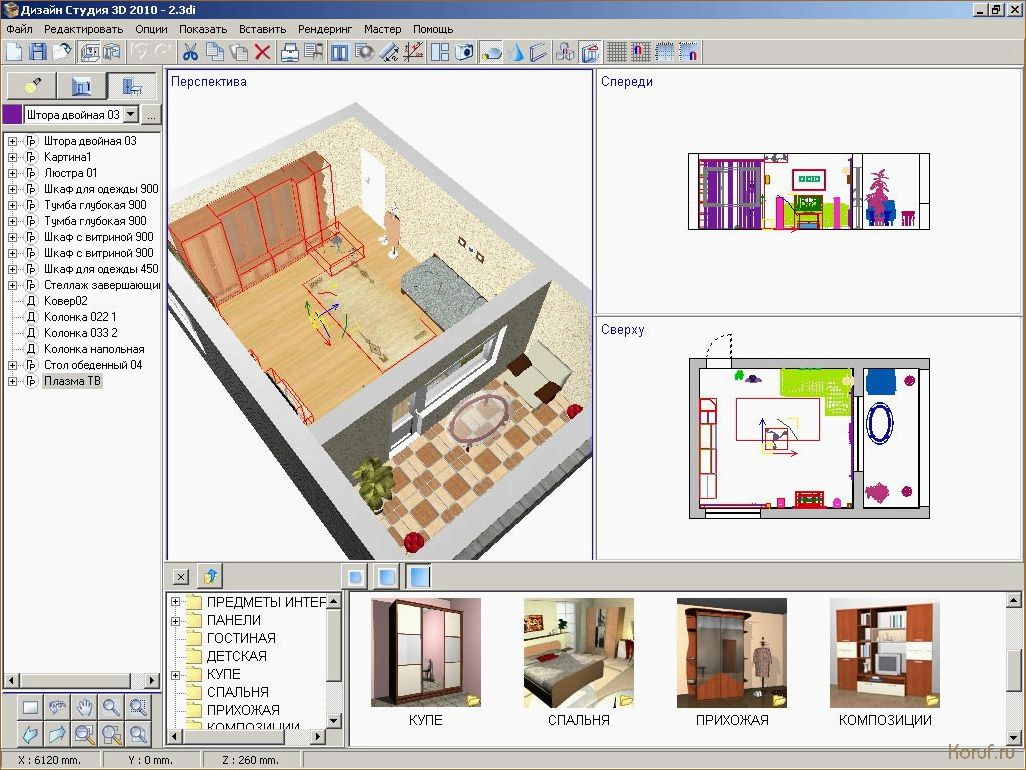This screenshot has width=1026, height=770.
Task: Open the ПРИХОЖАЯ hallway thumbnail
Action: click(x=732, y=652)
